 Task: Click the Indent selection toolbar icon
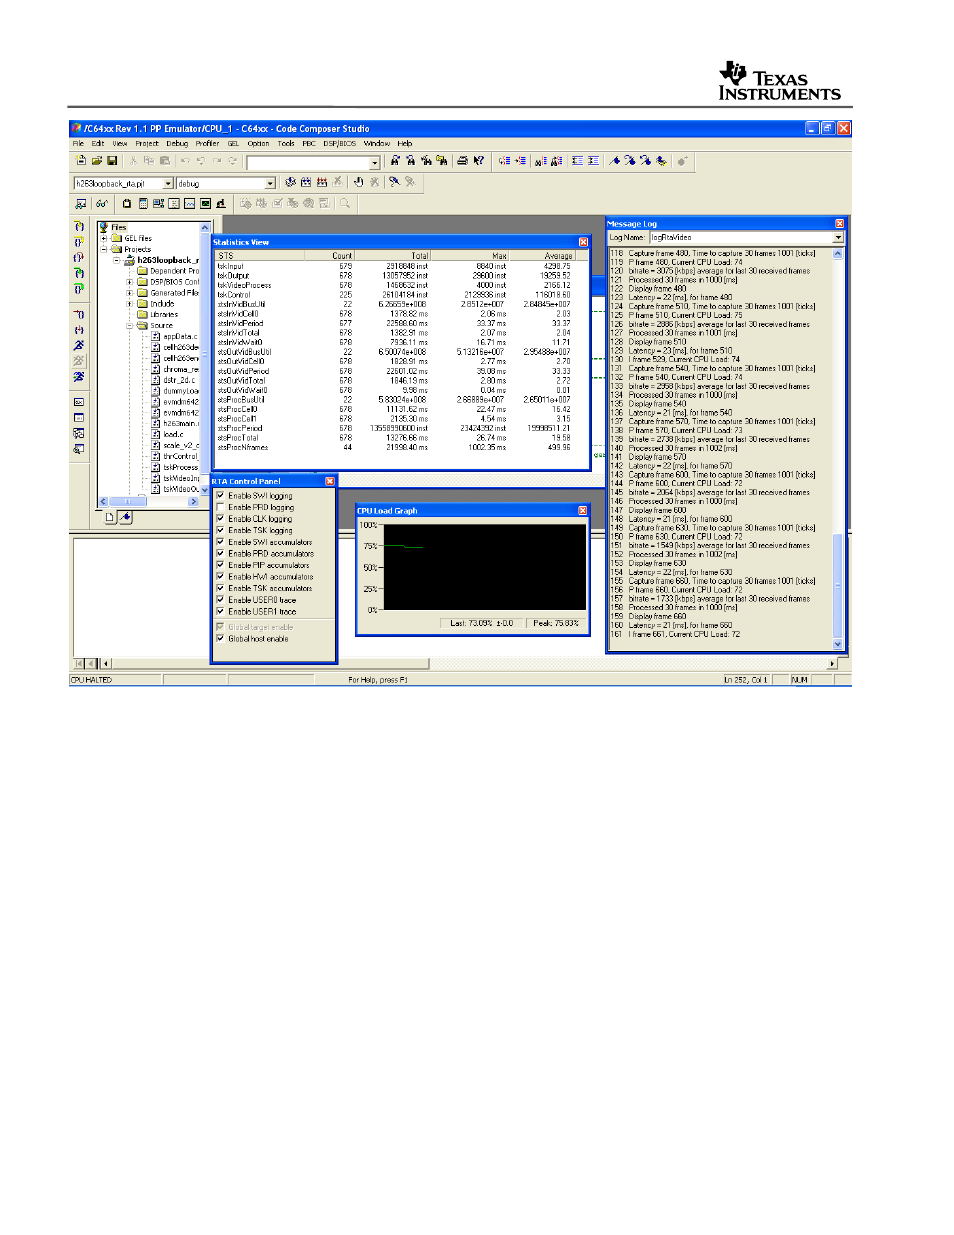coord(593,160)
